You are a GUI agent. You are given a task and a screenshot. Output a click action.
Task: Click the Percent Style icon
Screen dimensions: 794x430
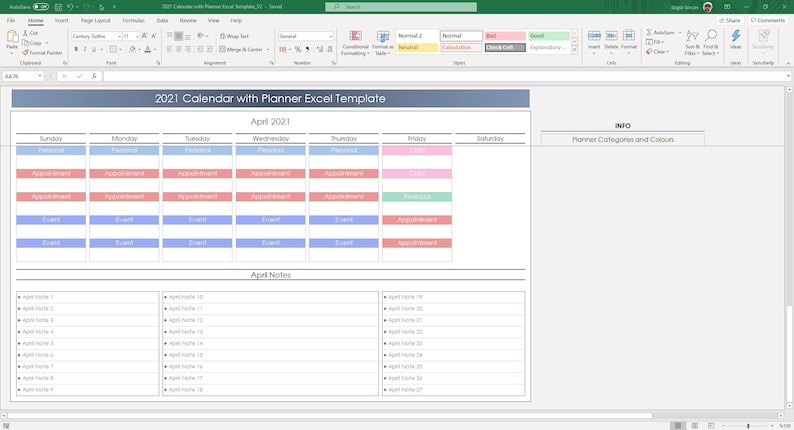(x=298, y=50)
